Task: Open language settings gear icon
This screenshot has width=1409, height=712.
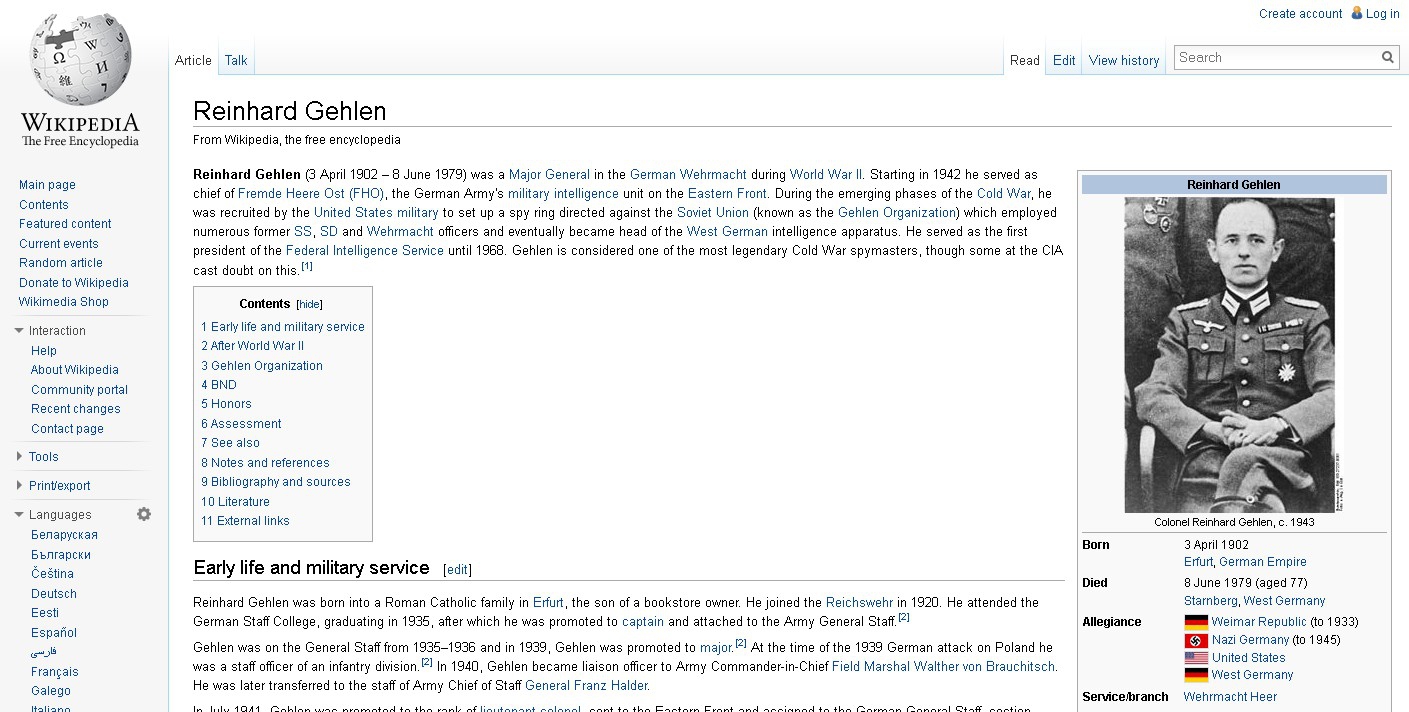Action: coord(144,514)
